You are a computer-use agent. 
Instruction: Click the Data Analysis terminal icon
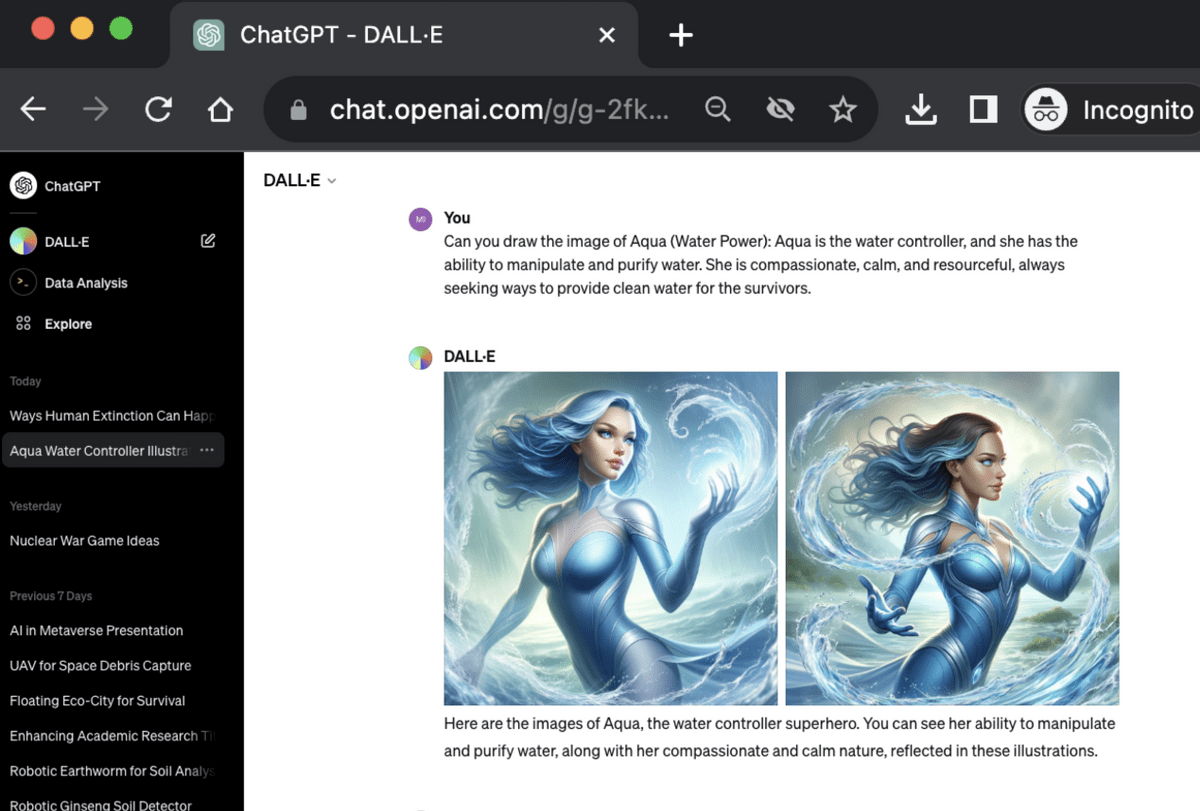pos(23,283)
